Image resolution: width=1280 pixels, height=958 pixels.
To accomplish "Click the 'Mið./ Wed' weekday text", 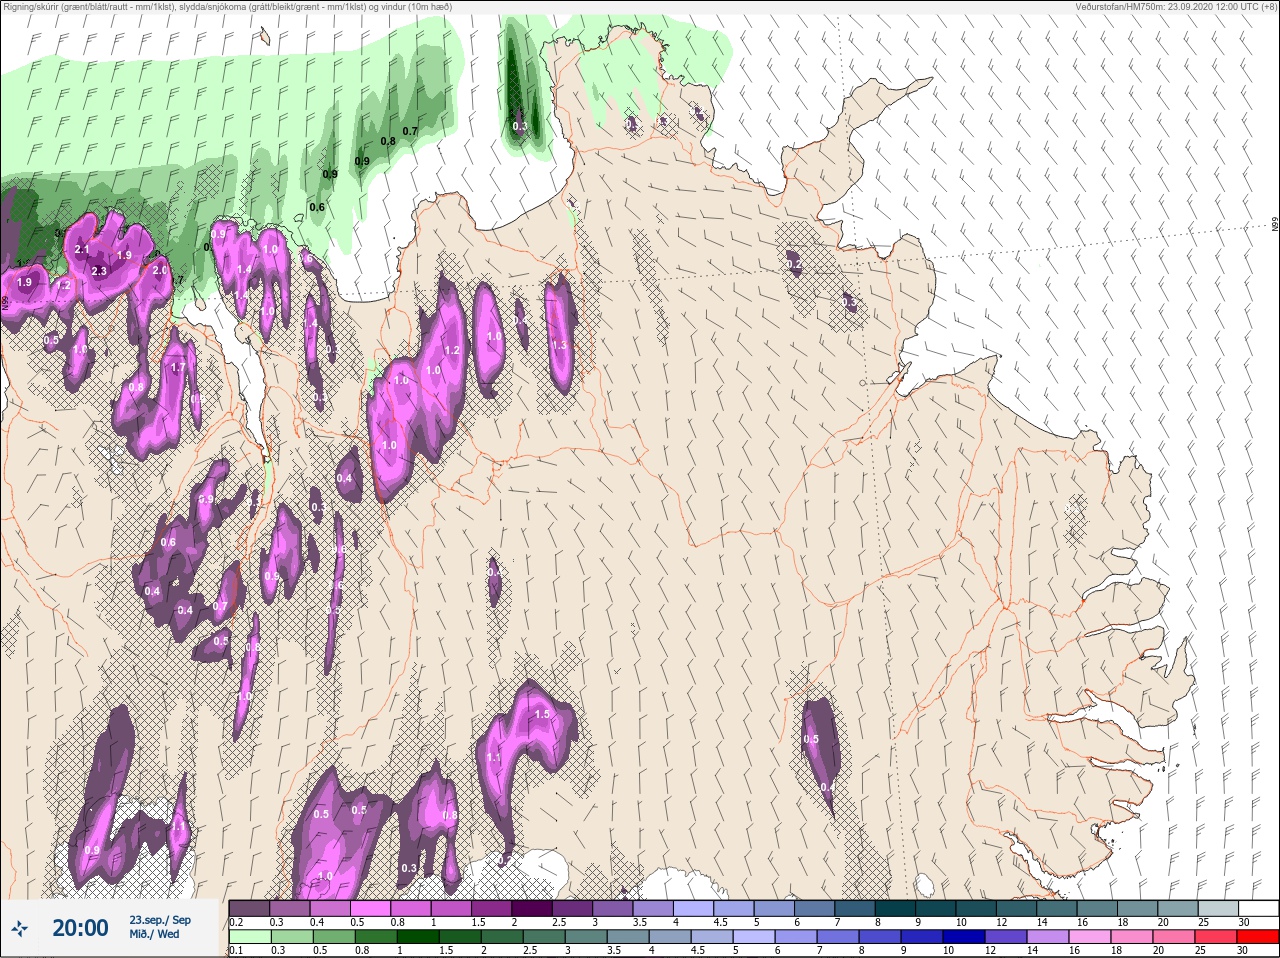I will click(153, 935).
